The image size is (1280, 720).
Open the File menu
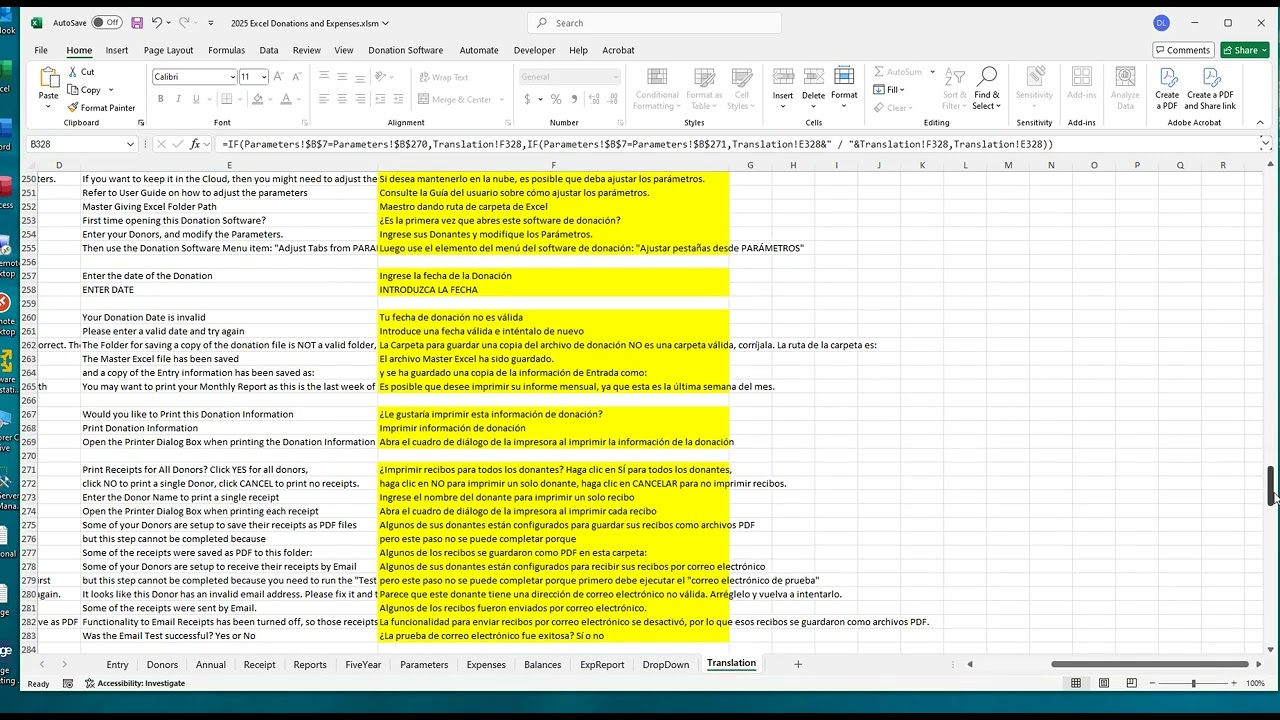tap(41, 50)
